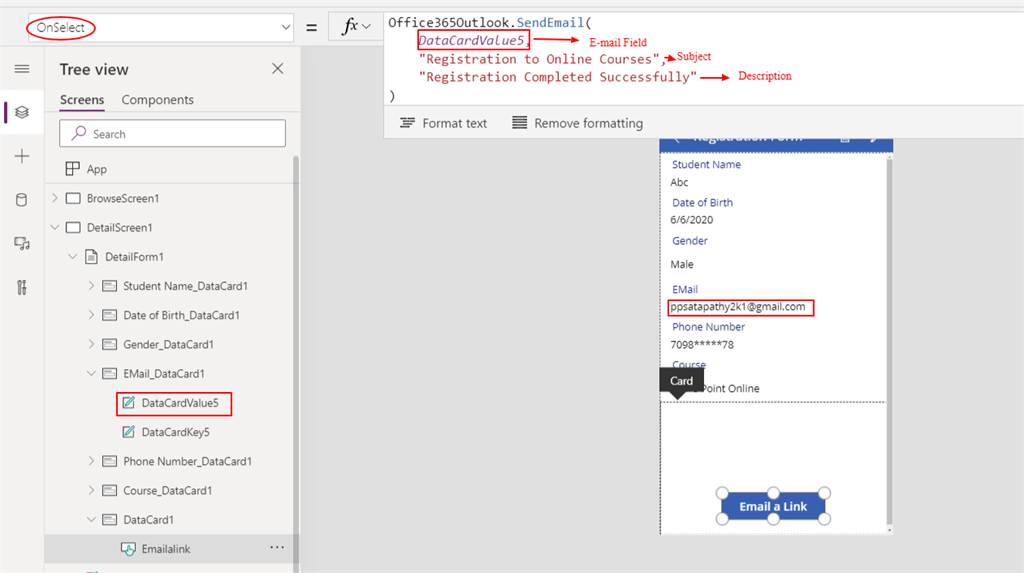
Task: Click the Male gender value
Action: tap(682, 264)
